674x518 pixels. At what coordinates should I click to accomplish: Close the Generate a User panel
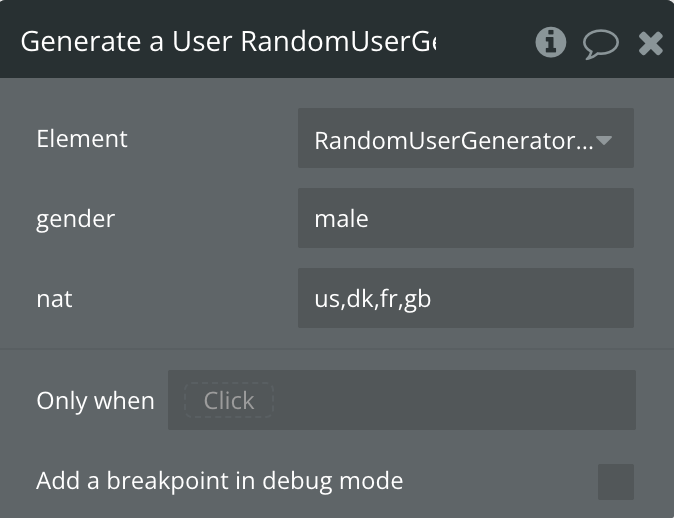[651, 43]
